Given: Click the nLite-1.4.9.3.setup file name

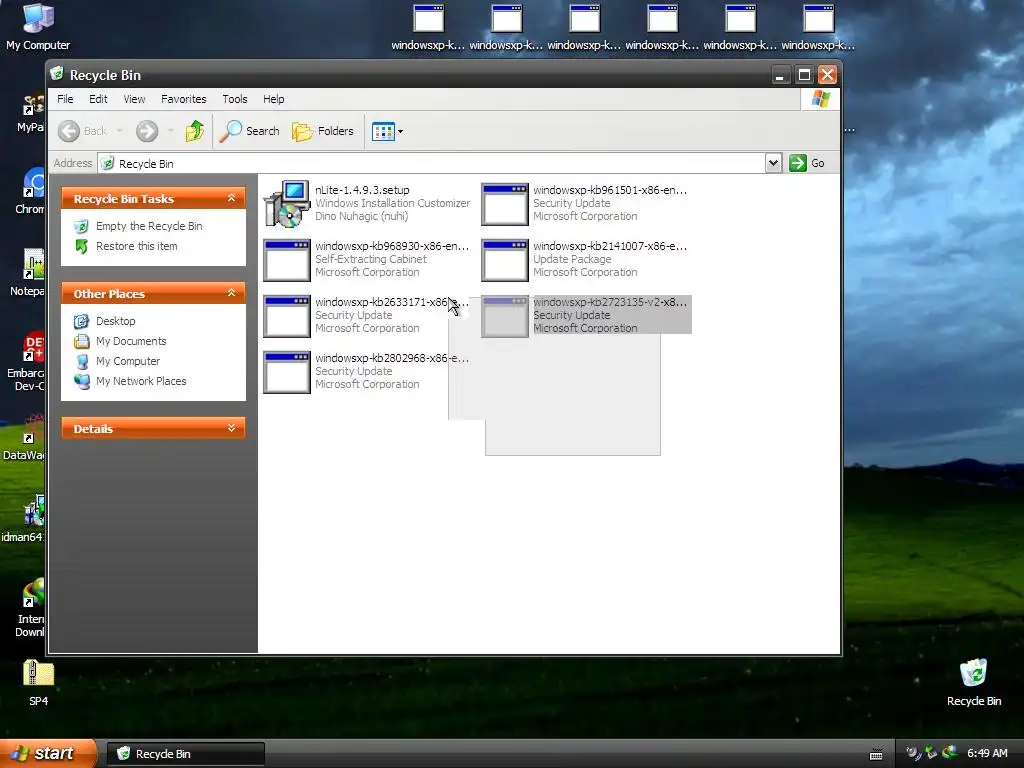Looking at the screenshot, I should pyautogui.click(x=362, y=190).
